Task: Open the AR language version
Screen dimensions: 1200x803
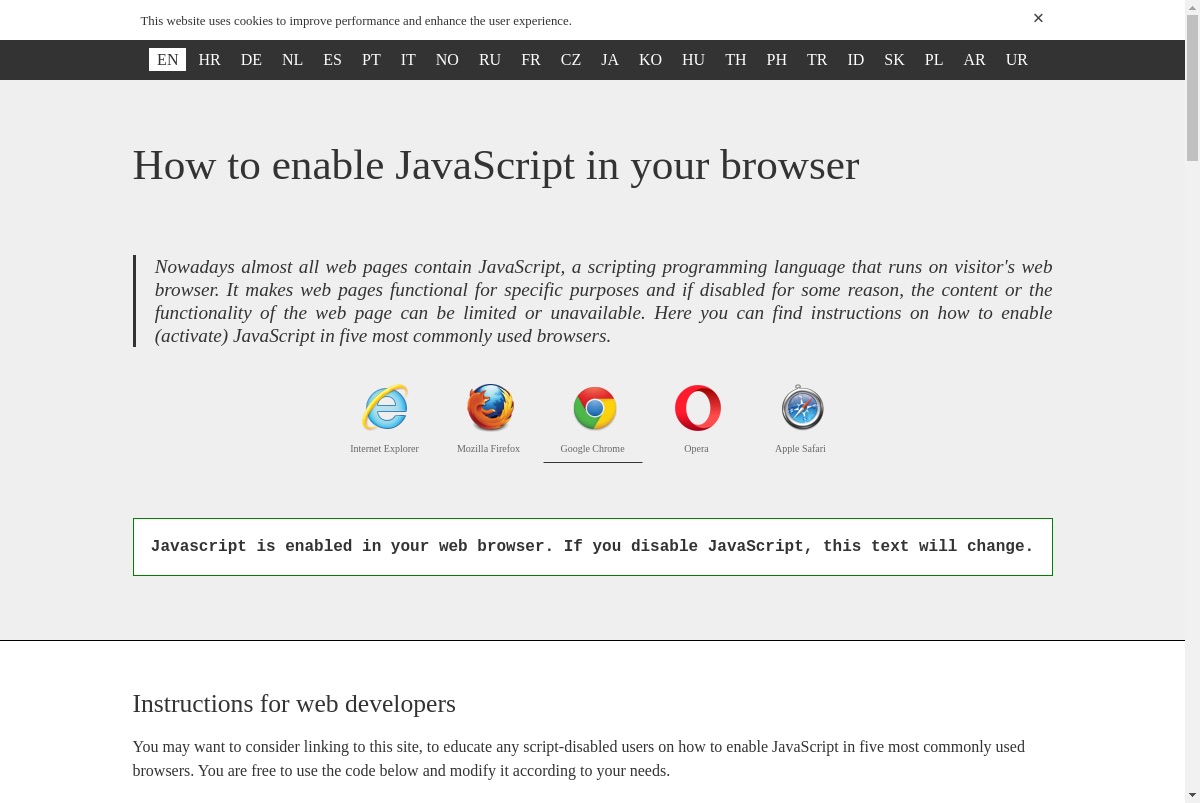Action: tap(974, 60)
